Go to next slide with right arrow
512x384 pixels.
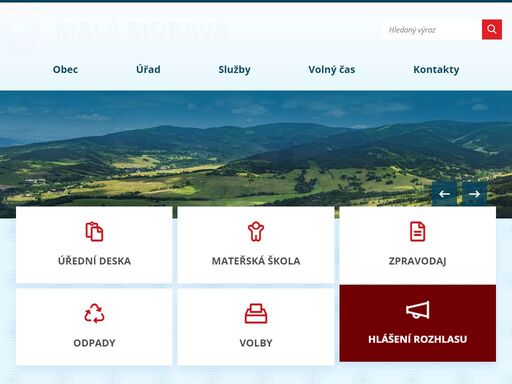pyautogui.click(x=474, y=194)
